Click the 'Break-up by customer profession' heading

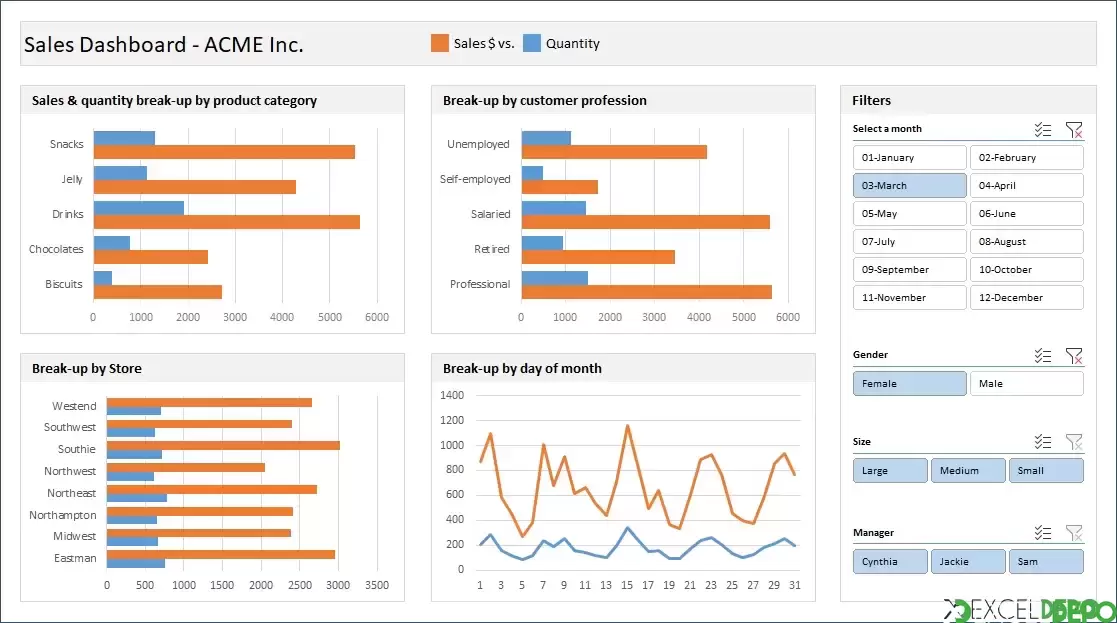pos(545,100)
